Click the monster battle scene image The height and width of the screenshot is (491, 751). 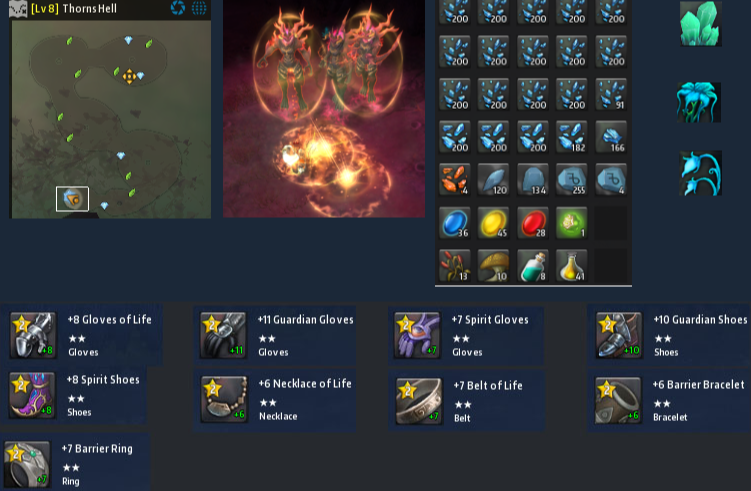click(324, 109)
